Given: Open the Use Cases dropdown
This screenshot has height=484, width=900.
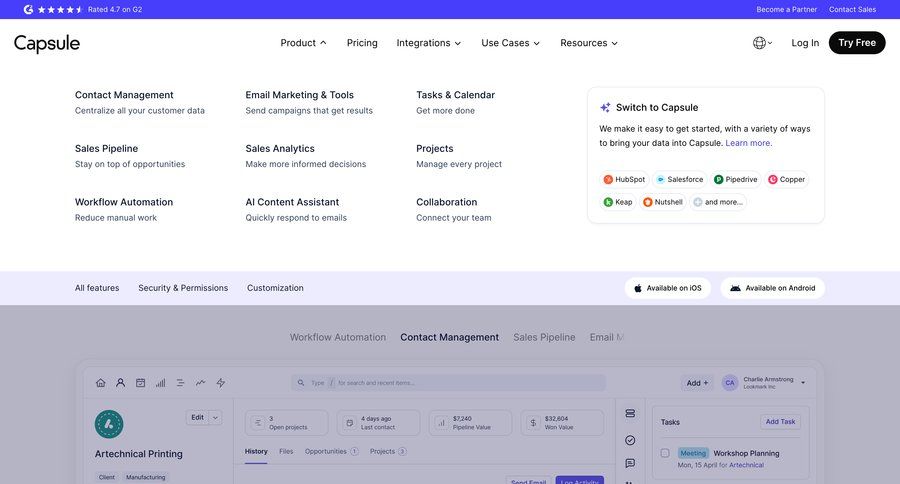Looking at the screenshot, I should pyautogui.click(x=510, y=43).
